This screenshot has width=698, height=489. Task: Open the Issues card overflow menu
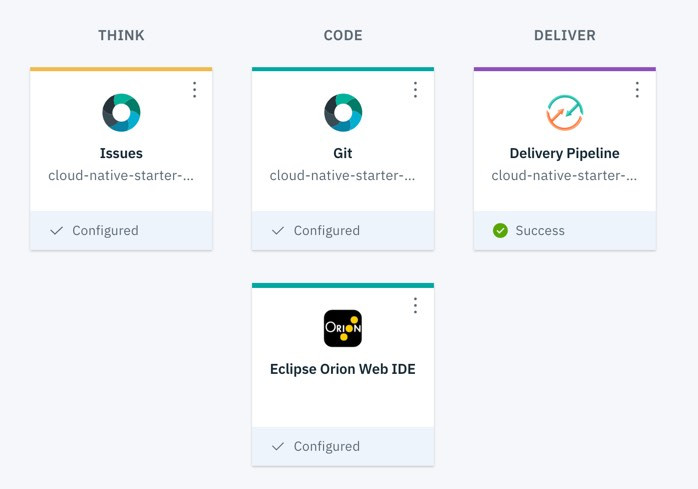coord(194,90)
